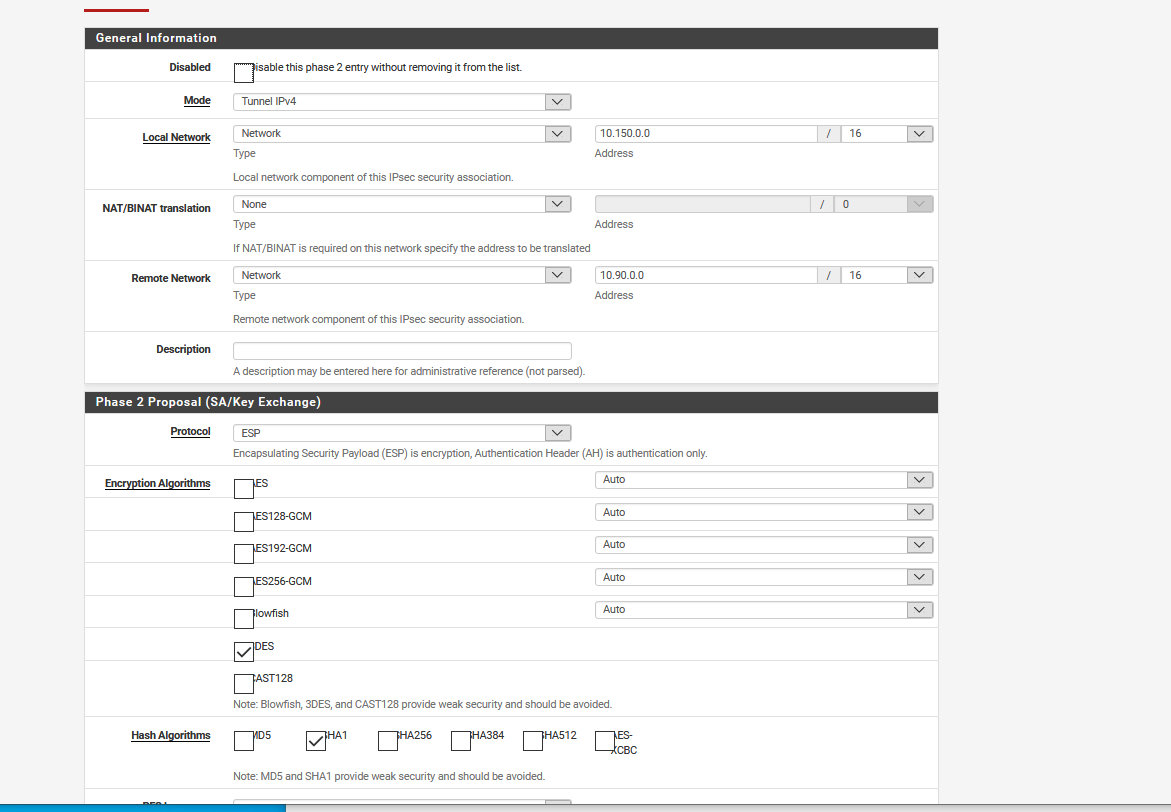Open the Remote Network type dropdown
This screenshot has width=1171, height=812.
click(402, 275)
